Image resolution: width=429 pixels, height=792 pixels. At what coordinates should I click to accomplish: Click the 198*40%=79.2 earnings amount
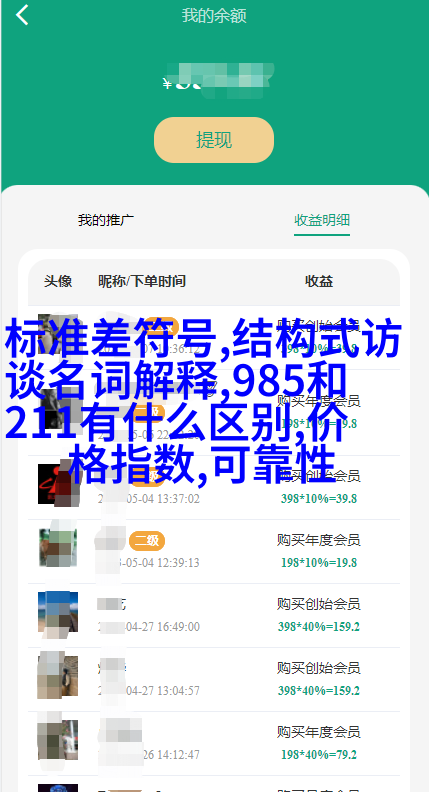pyautogui.click(x=319, y=755)
